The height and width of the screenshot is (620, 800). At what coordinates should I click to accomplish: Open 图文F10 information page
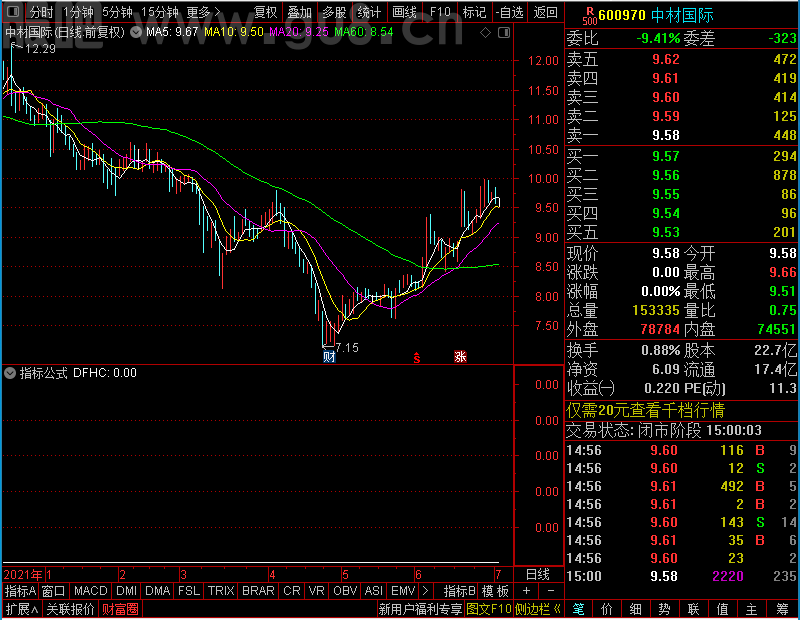tap(489, 609)
